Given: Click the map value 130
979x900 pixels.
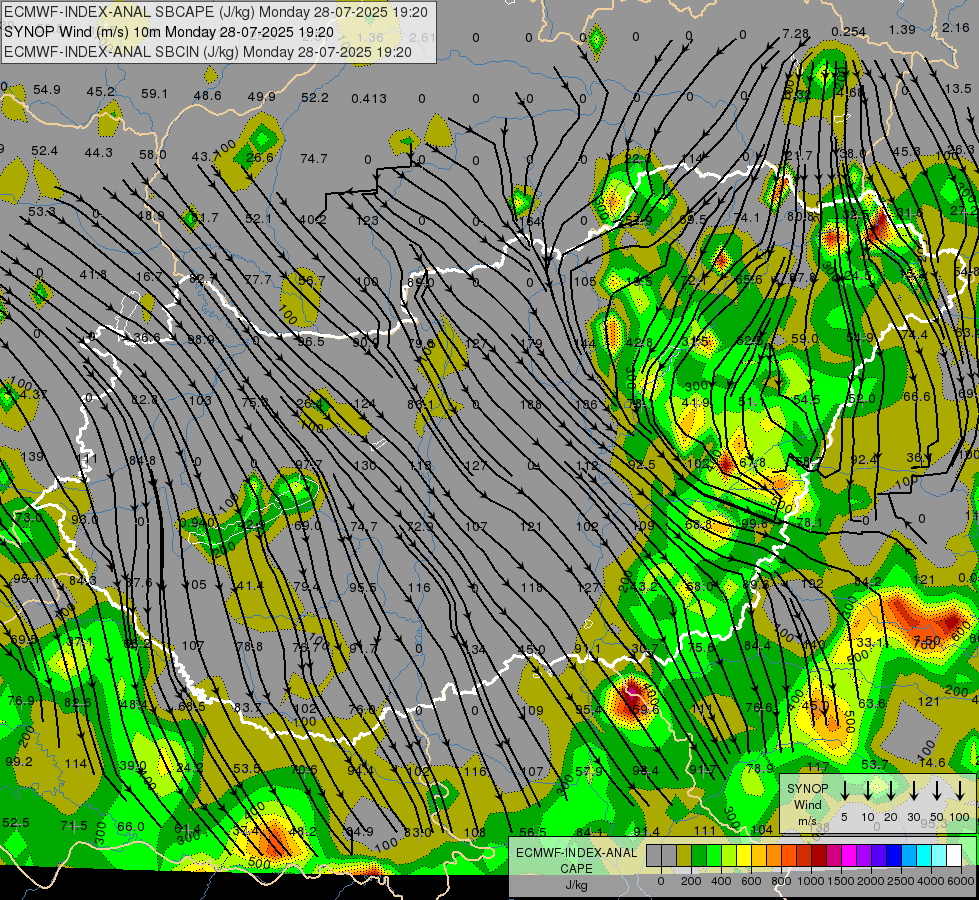Looking at the screenshot, I should click(365, 465).
